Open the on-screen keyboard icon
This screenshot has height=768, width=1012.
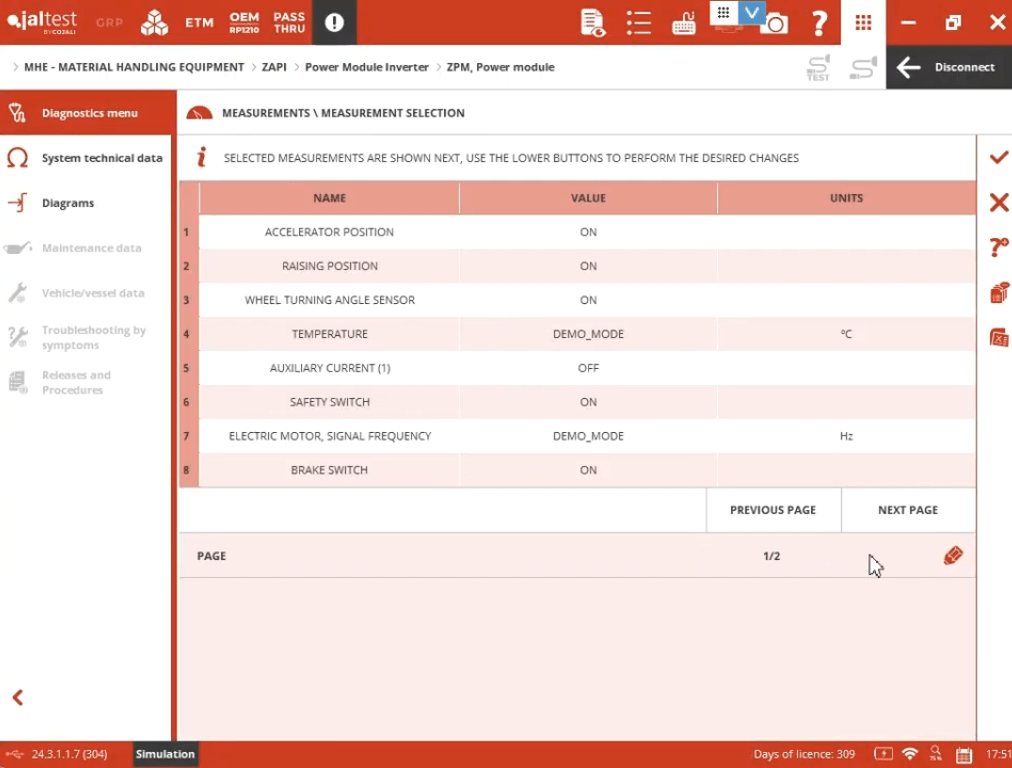click(x=683, y=24)
